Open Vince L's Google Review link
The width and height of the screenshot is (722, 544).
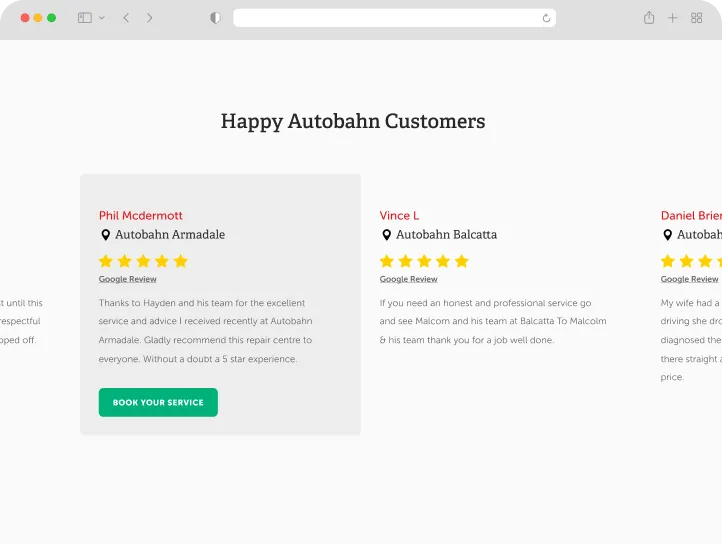pos(408,280)
